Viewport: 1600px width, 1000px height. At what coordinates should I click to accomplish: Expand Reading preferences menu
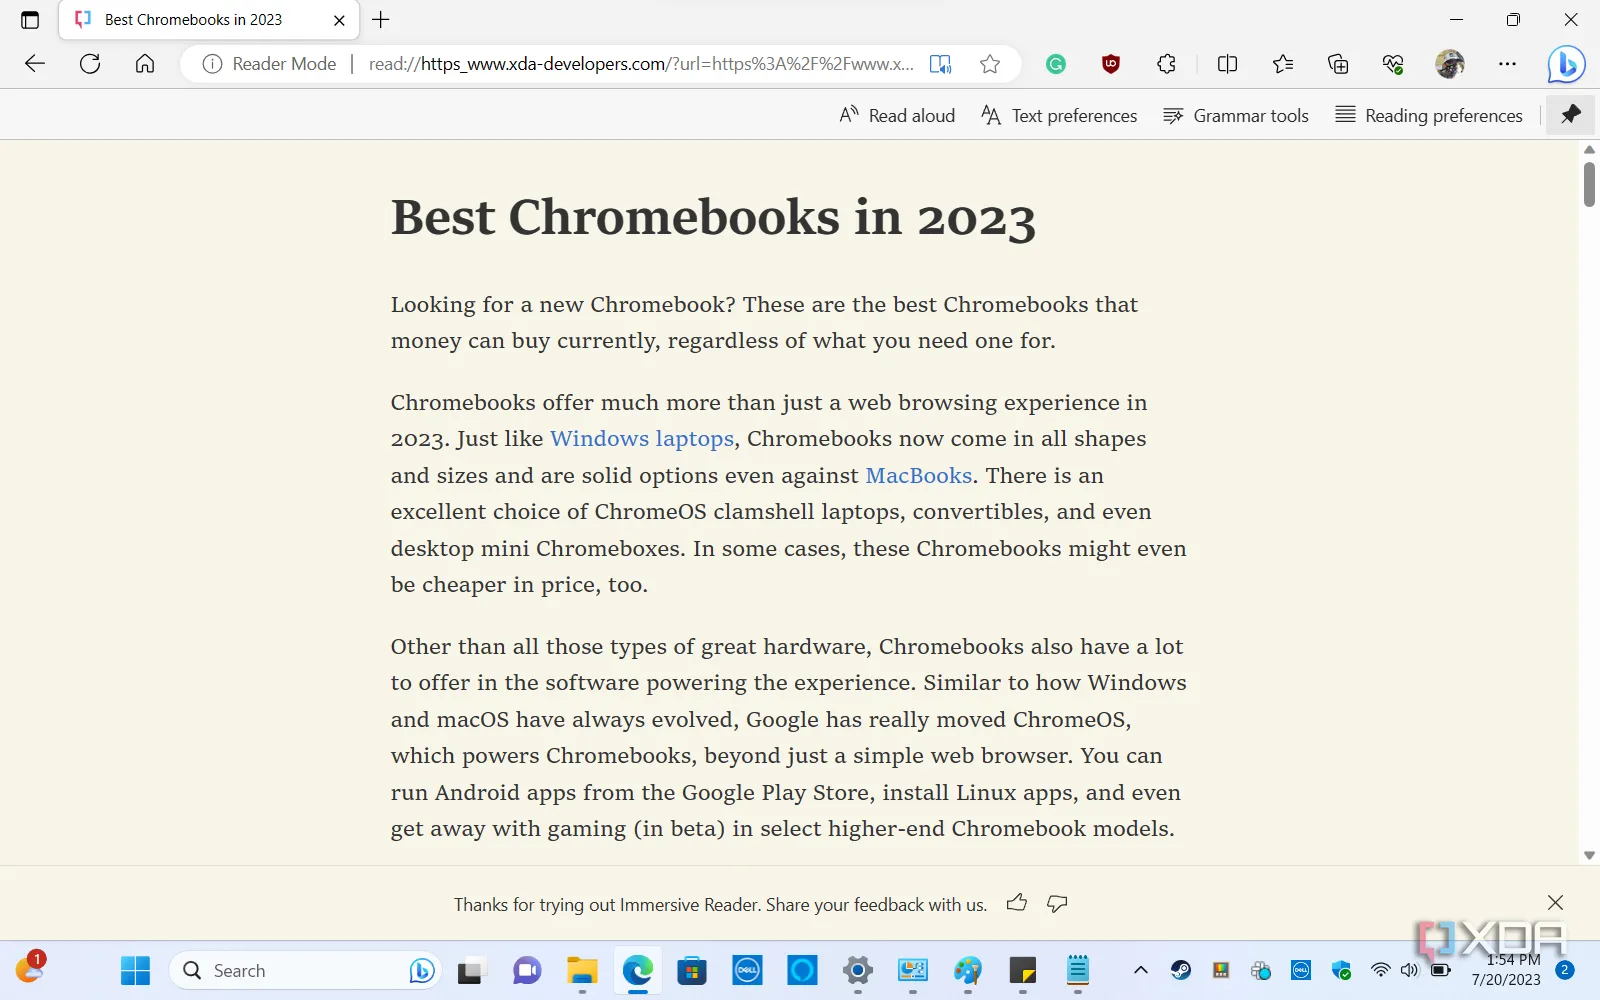pyautogui.click(x=1429, y=116)
